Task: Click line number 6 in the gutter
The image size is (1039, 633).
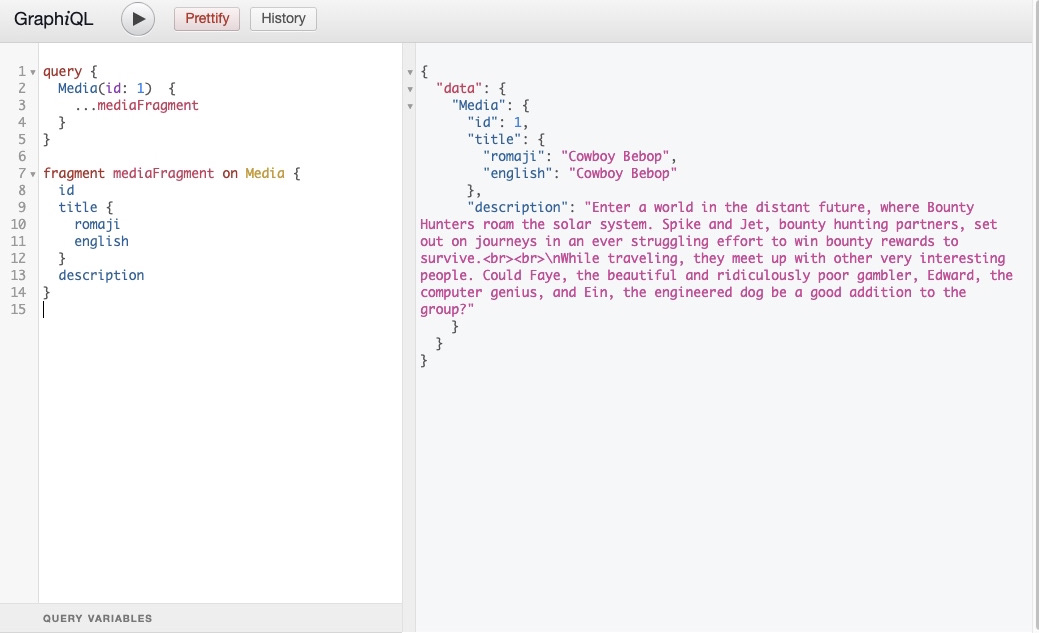Action: click(22, 156)
